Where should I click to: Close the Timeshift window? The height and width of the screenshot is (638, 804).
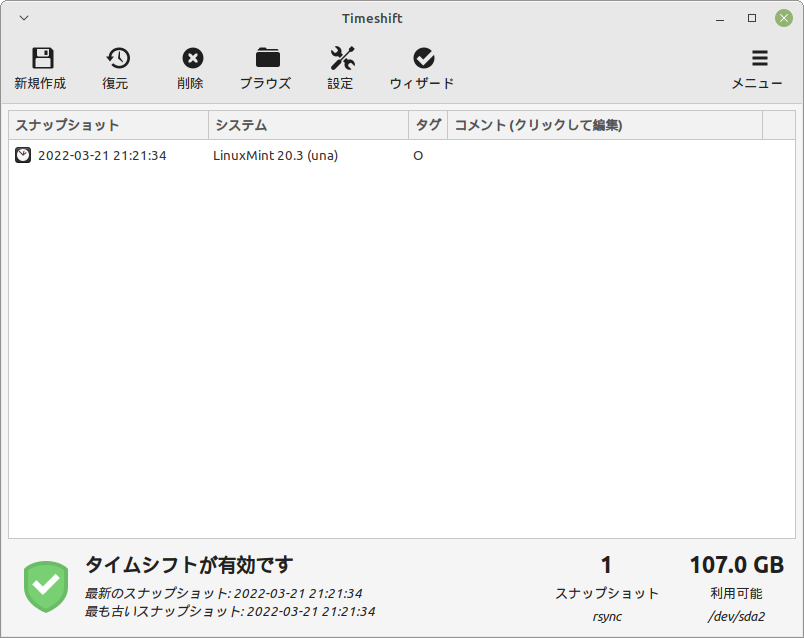(x=783, y=18)
